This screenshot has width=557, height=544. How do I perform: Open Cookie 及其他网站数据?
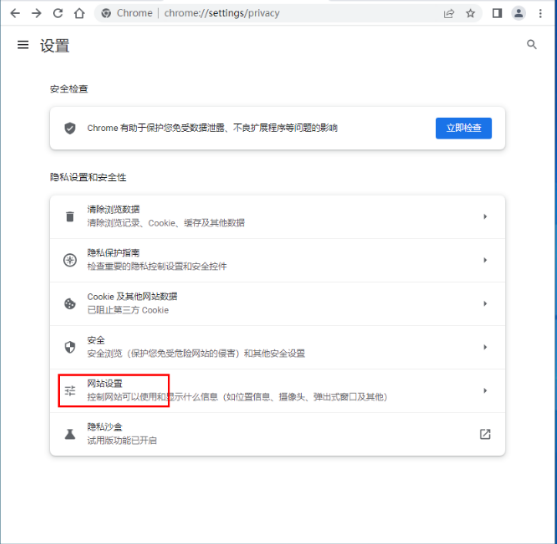coord(277,303)
